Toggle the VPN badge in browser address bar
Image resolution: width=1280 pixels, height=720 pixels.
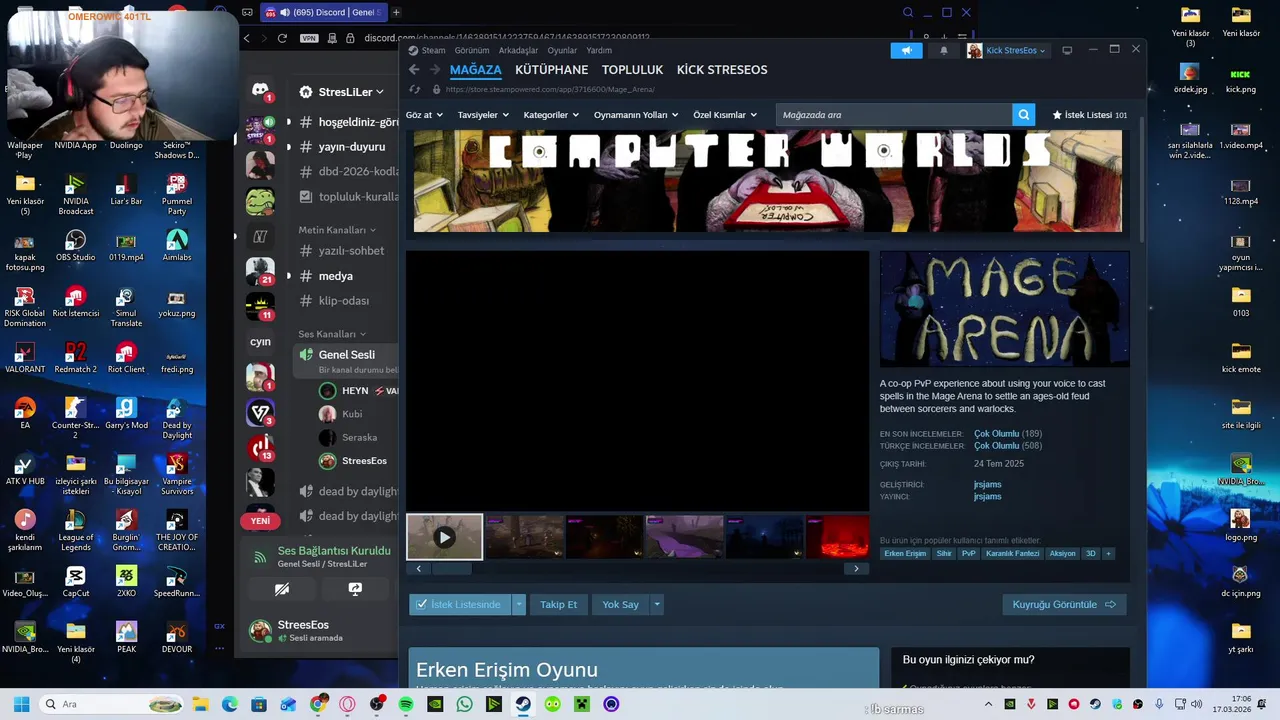coord(309,38)
